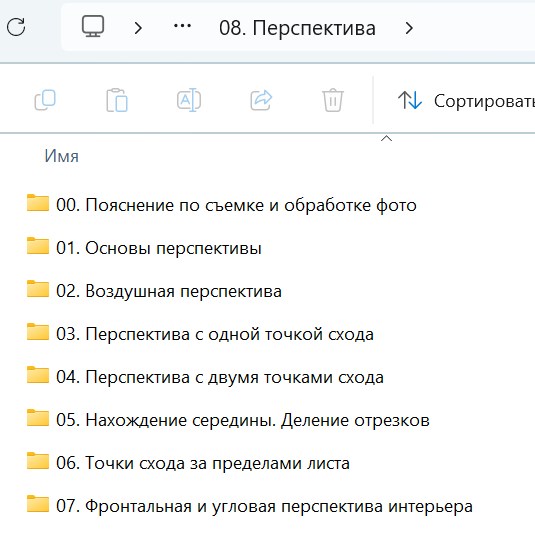The height and width of the screenshot is (539, 535).
Task: Select 03. Перспектива с одной точкой схода
Action: point(215,334)
